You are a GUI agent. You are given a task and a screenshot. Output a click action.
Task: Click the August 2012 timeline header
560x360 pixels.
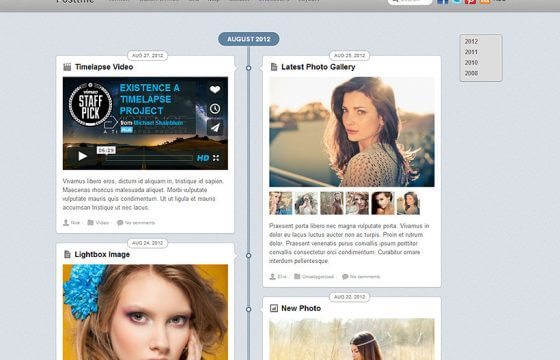click(x=249, y=39)
